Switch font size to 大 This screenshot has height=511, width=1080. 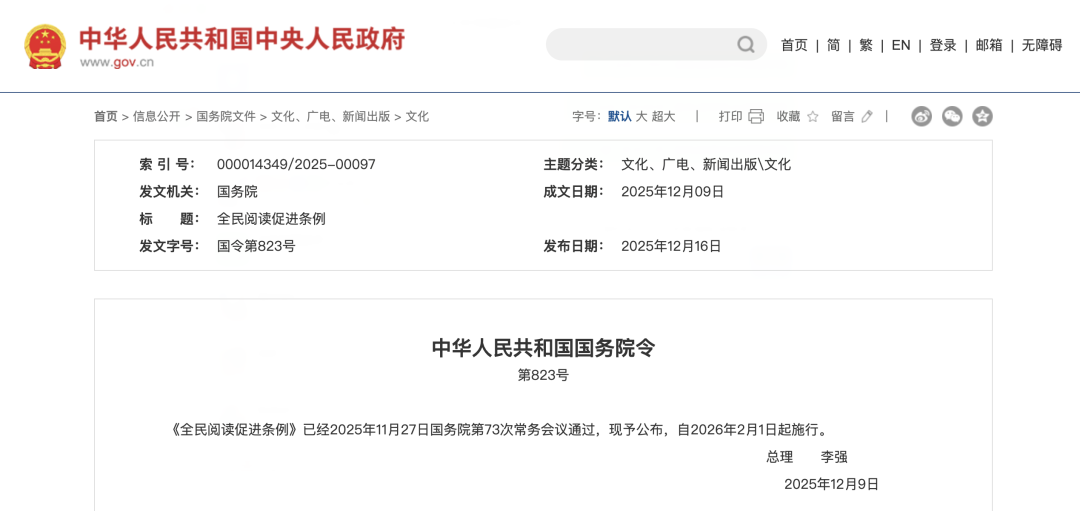click(642, 116)
